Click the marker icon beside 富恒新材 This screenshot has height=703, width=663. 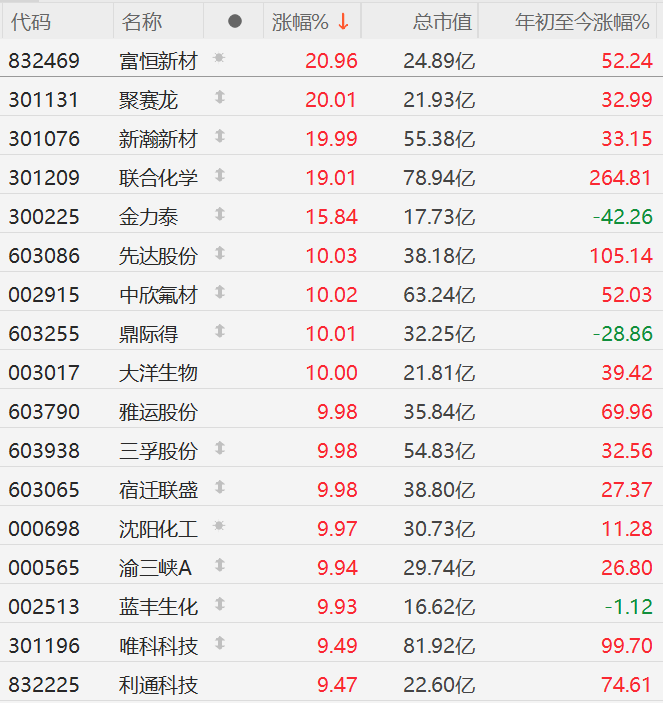[219, 59]
